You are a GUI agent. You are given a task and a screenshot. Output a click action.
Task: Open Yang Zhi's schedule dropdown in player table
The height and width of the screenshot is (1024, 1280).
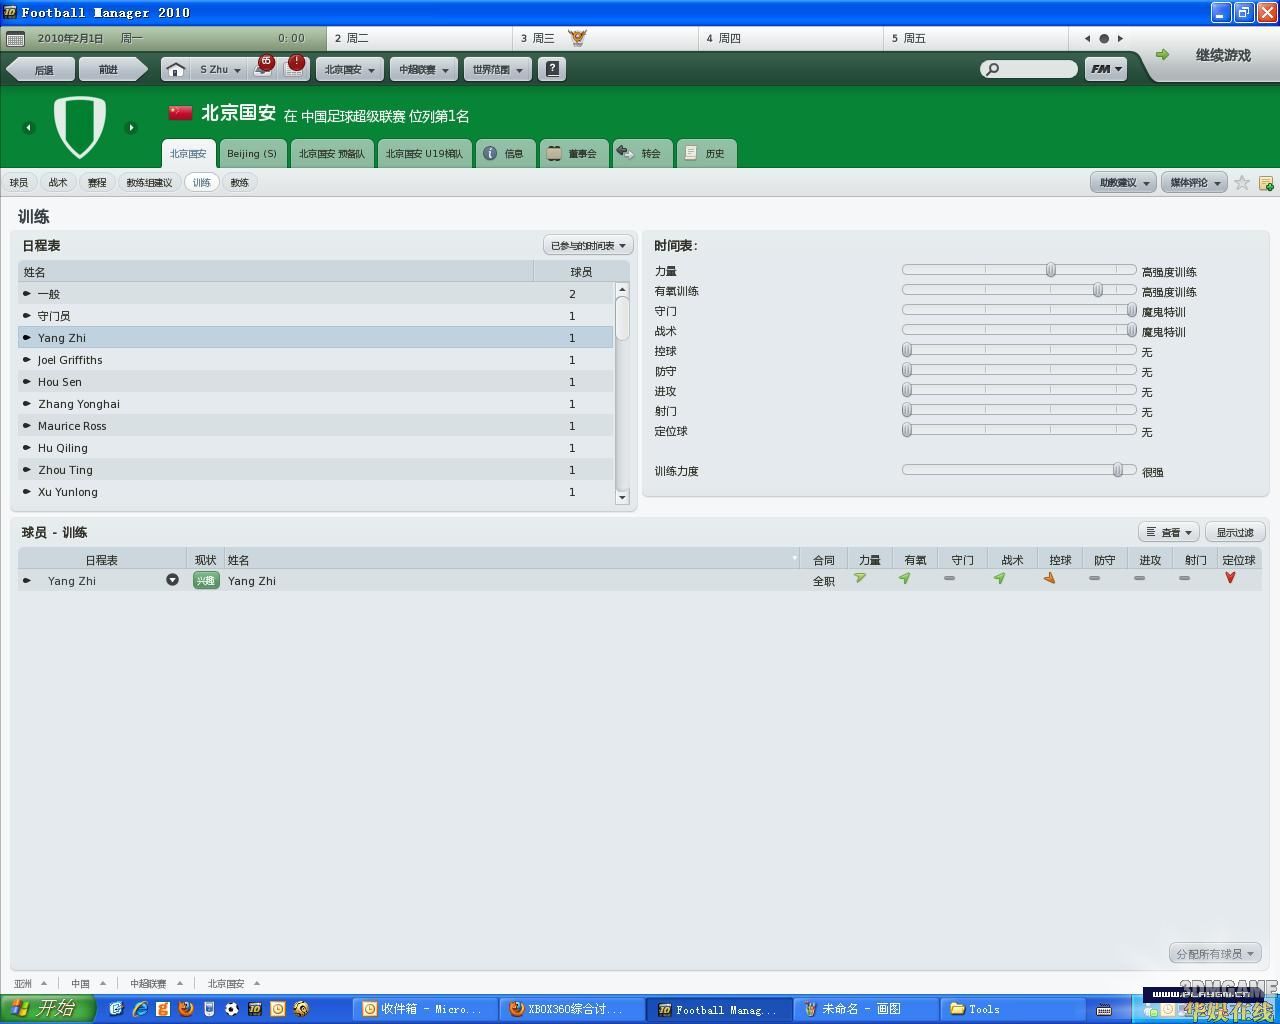(x=172, y=580)
